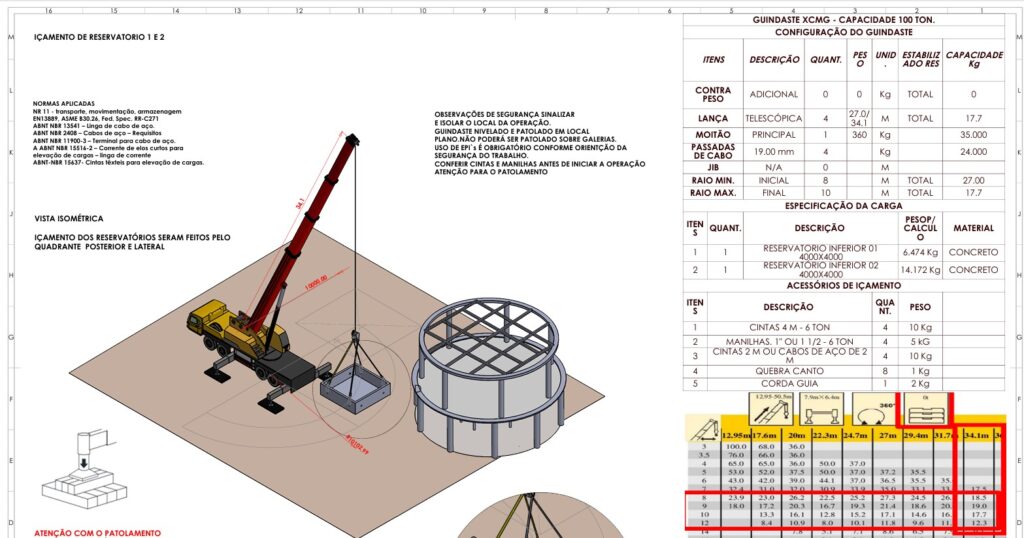Click the MOITÃO row label
Viewport: 1024px width, 538px height.
click(x=713, y=134)
